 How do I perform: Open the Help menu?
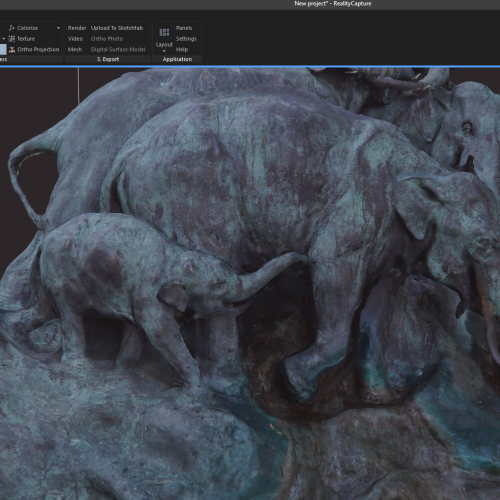182,49
